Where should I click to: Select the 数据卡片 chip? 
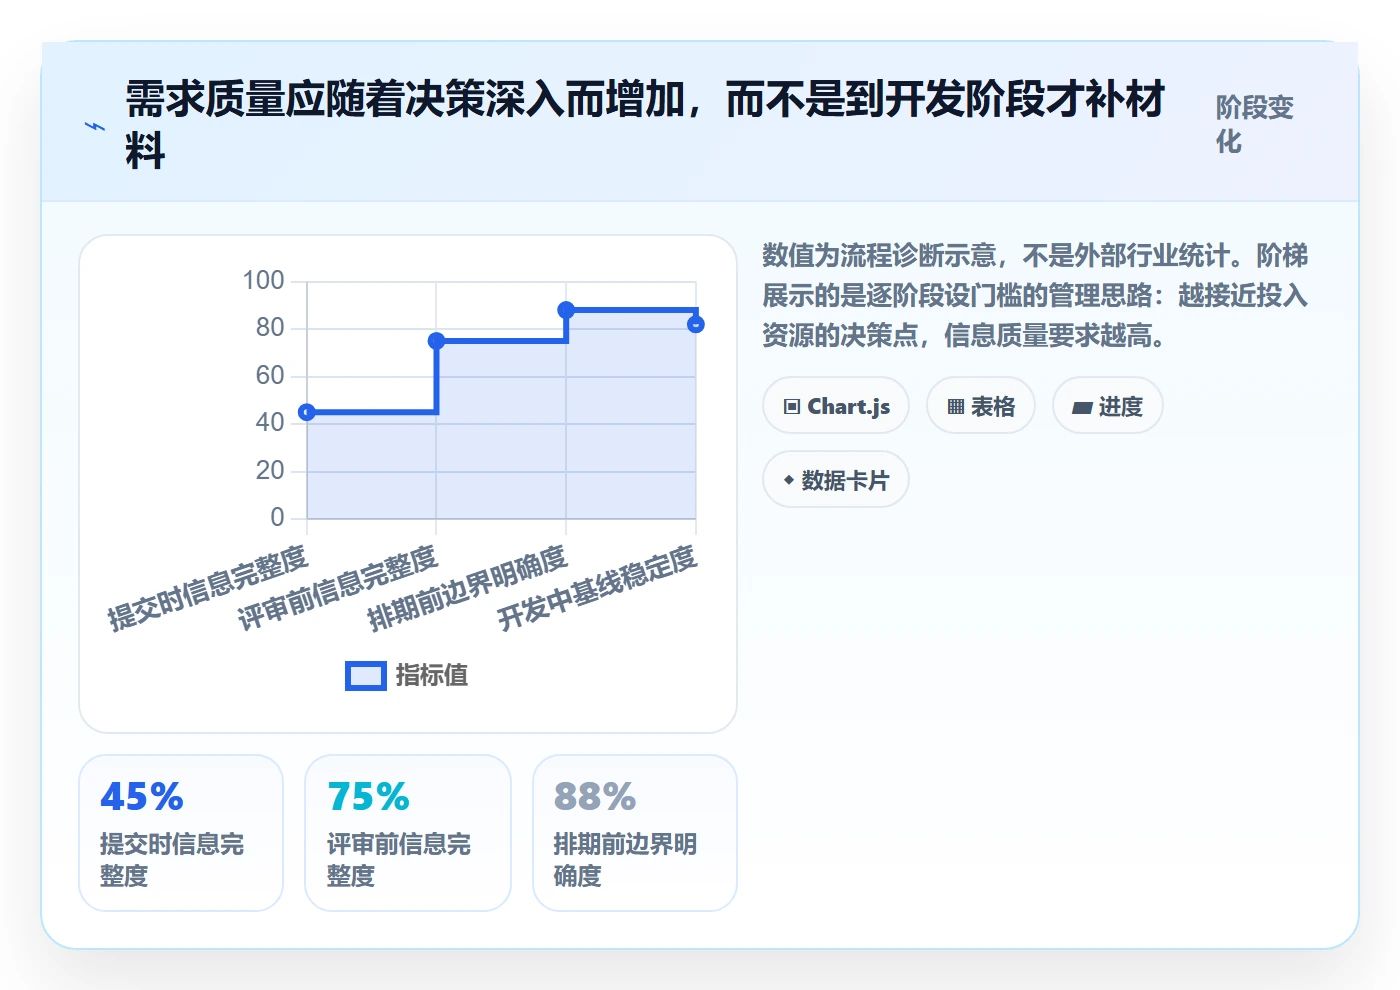pos(836,480)
